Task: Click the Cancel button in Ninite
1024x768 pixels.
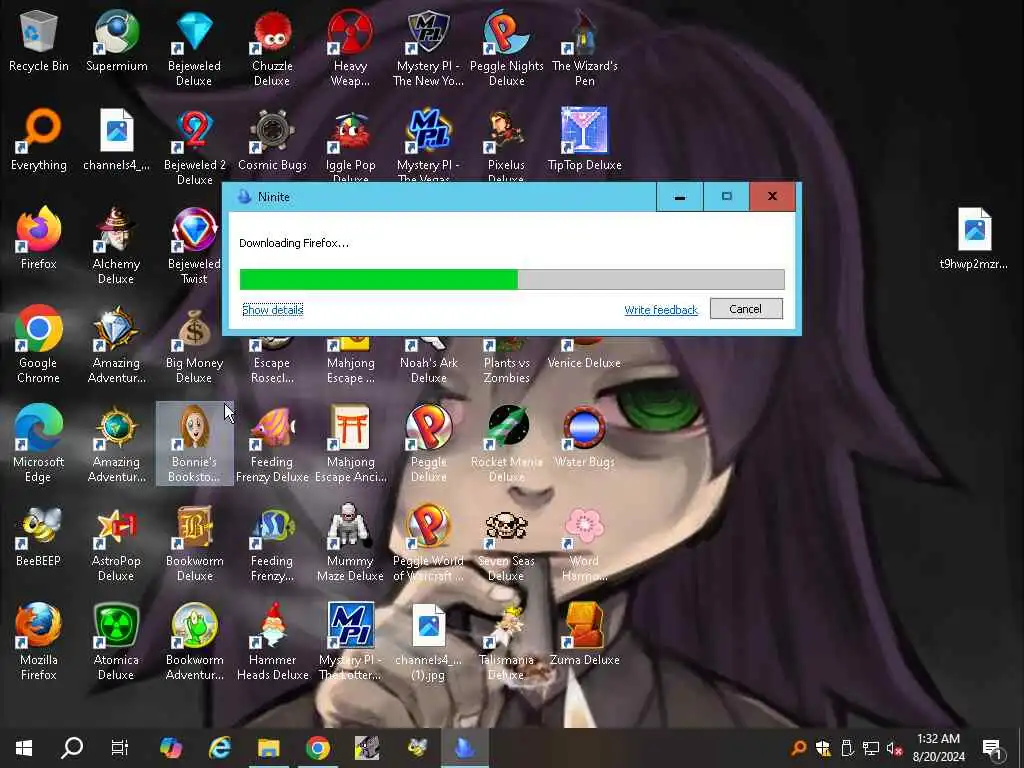Action: [746, 309]
